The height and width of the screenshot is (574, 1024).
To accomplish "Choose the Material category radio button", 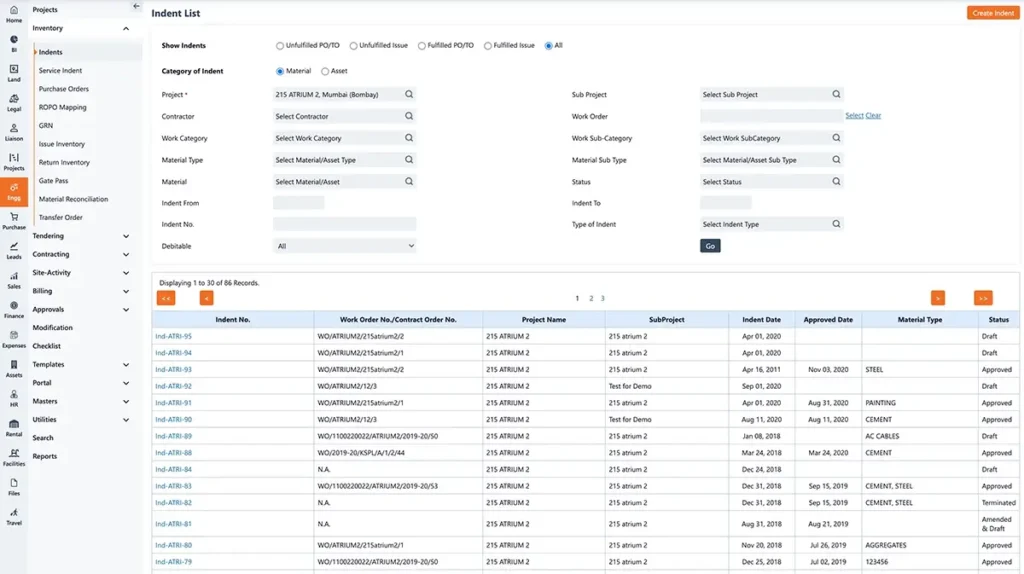I will click(x=280, y=71).
